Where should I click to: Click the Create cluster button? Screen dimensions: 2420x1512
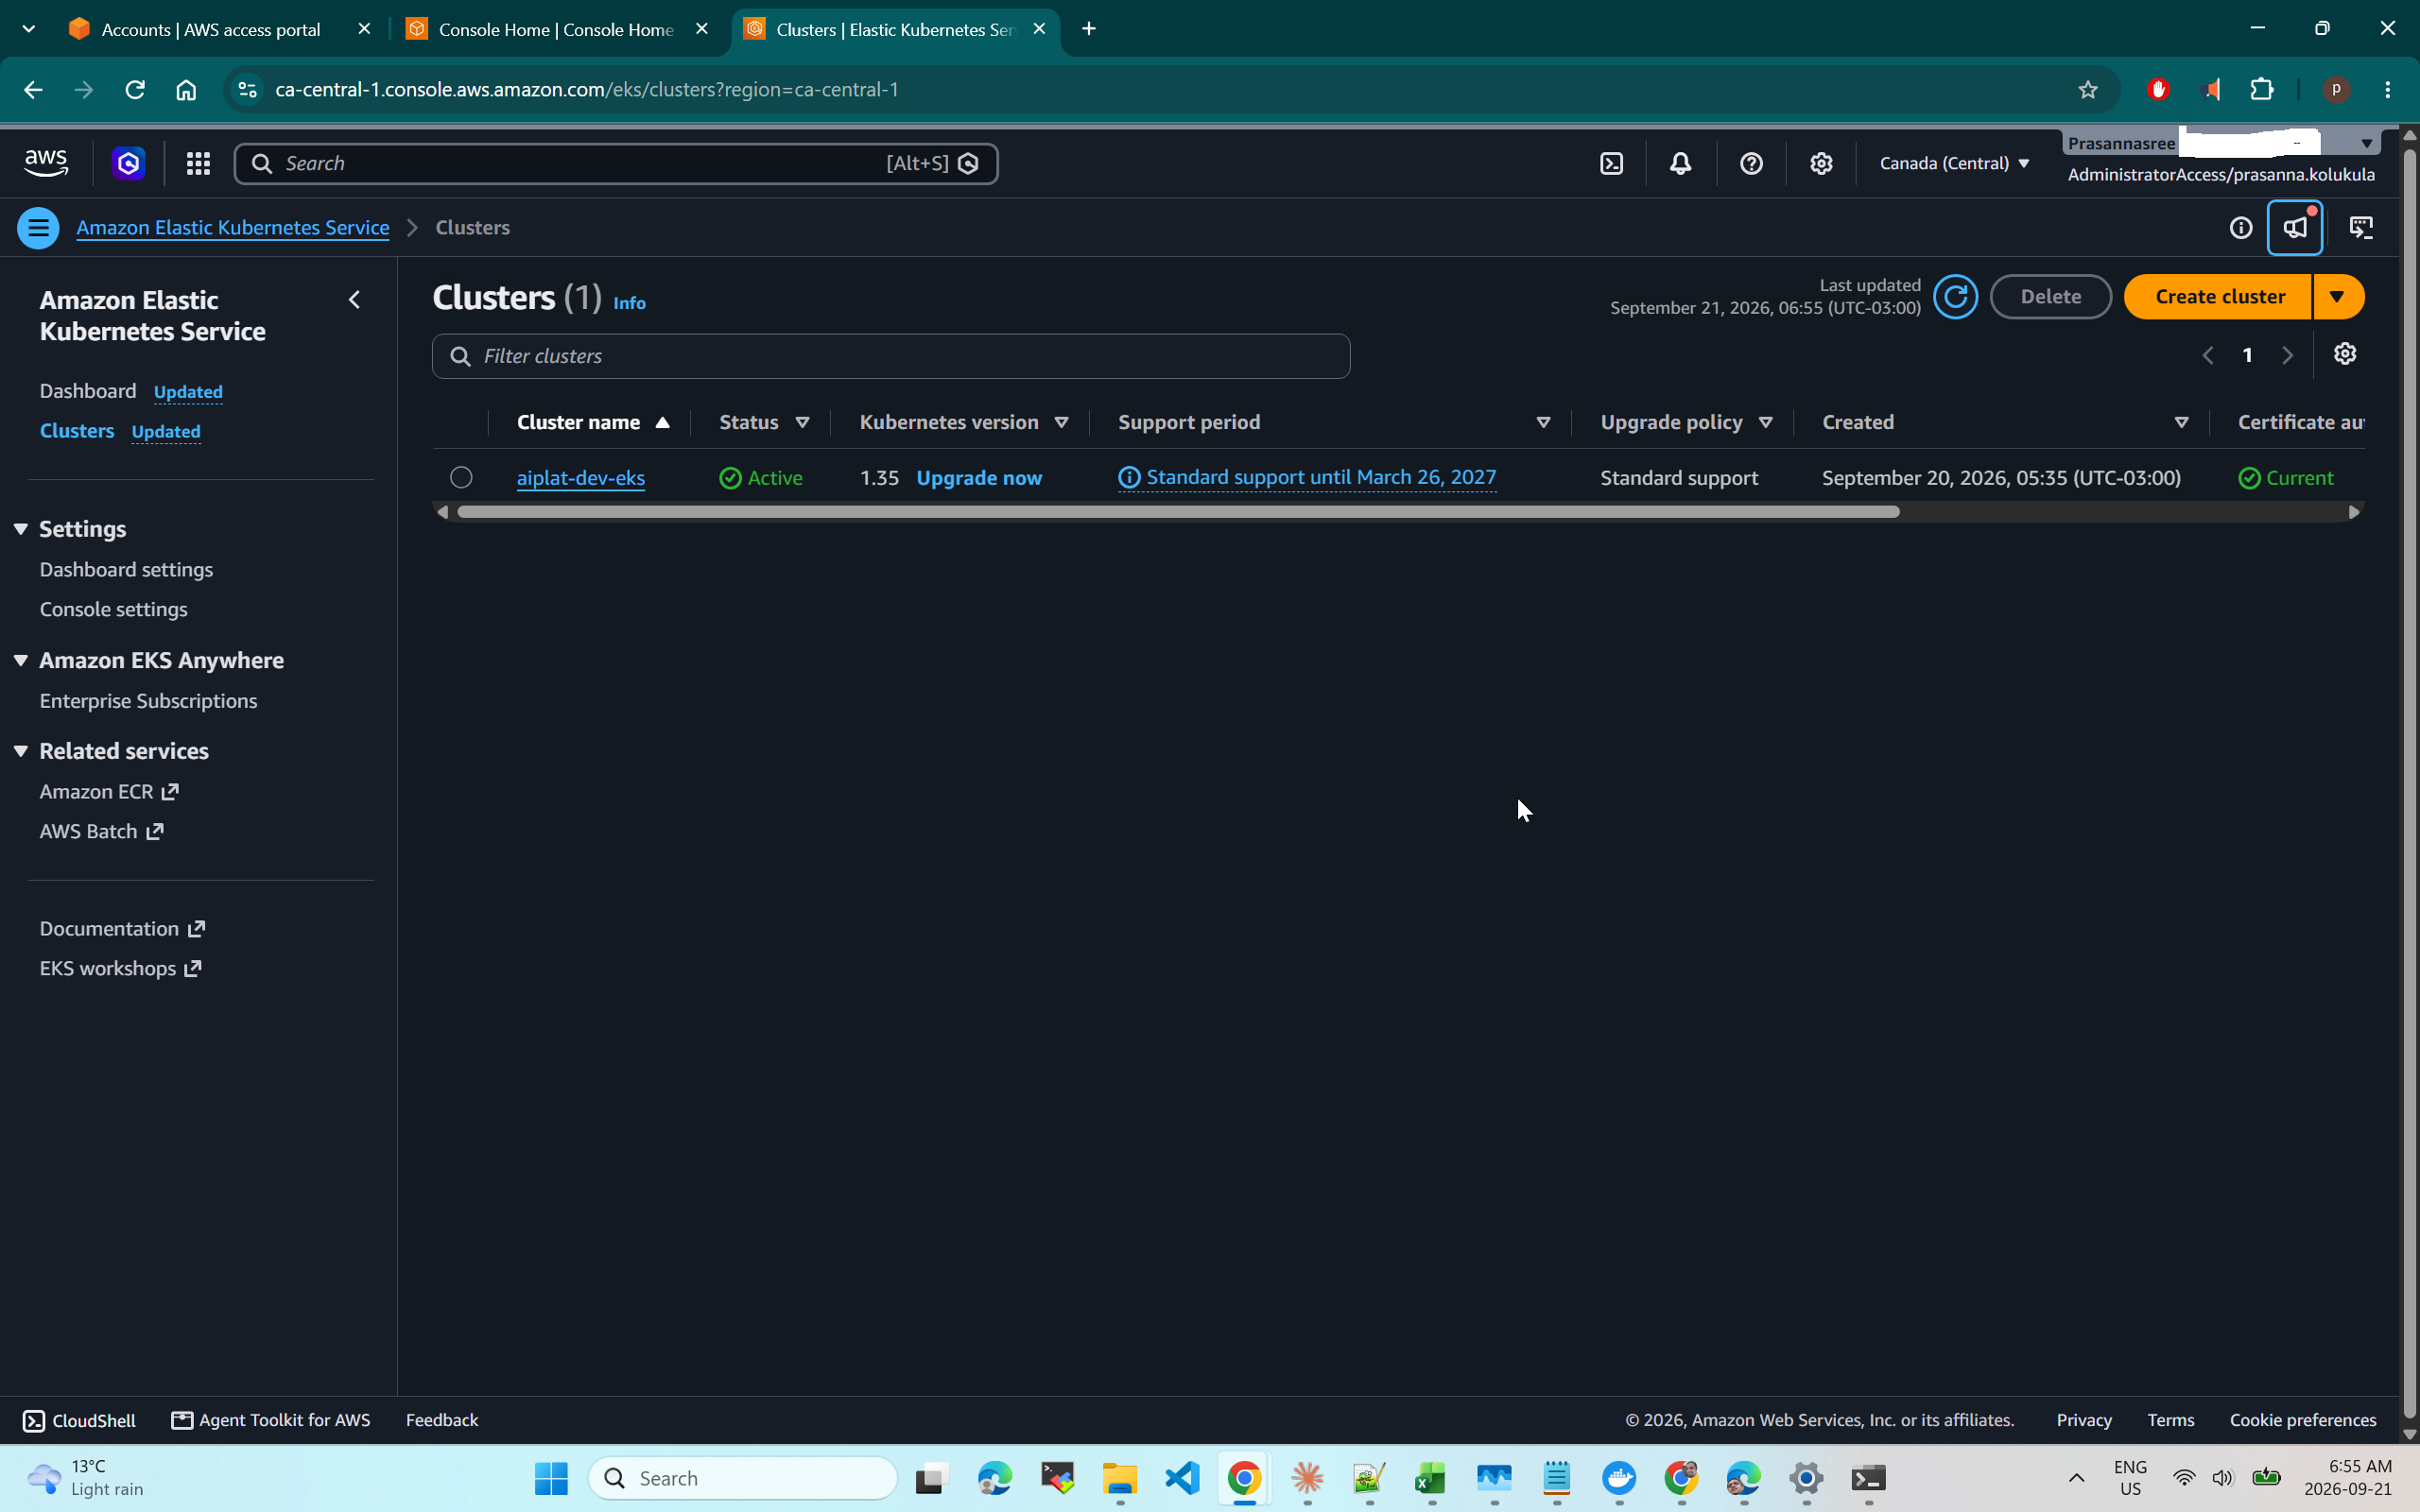2219,297
